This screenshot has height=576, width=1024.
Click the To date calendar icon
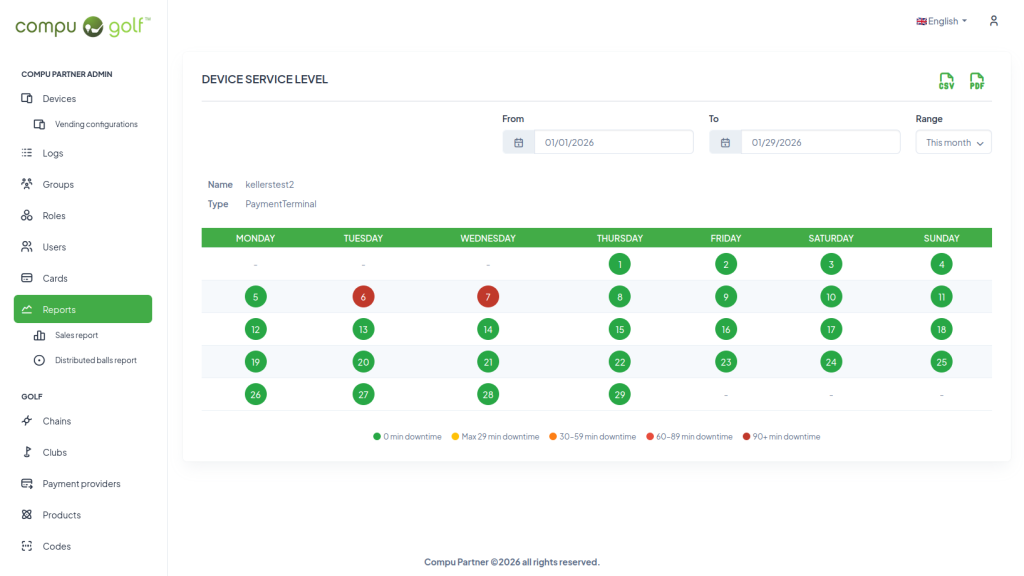click(x=725, y=143)
